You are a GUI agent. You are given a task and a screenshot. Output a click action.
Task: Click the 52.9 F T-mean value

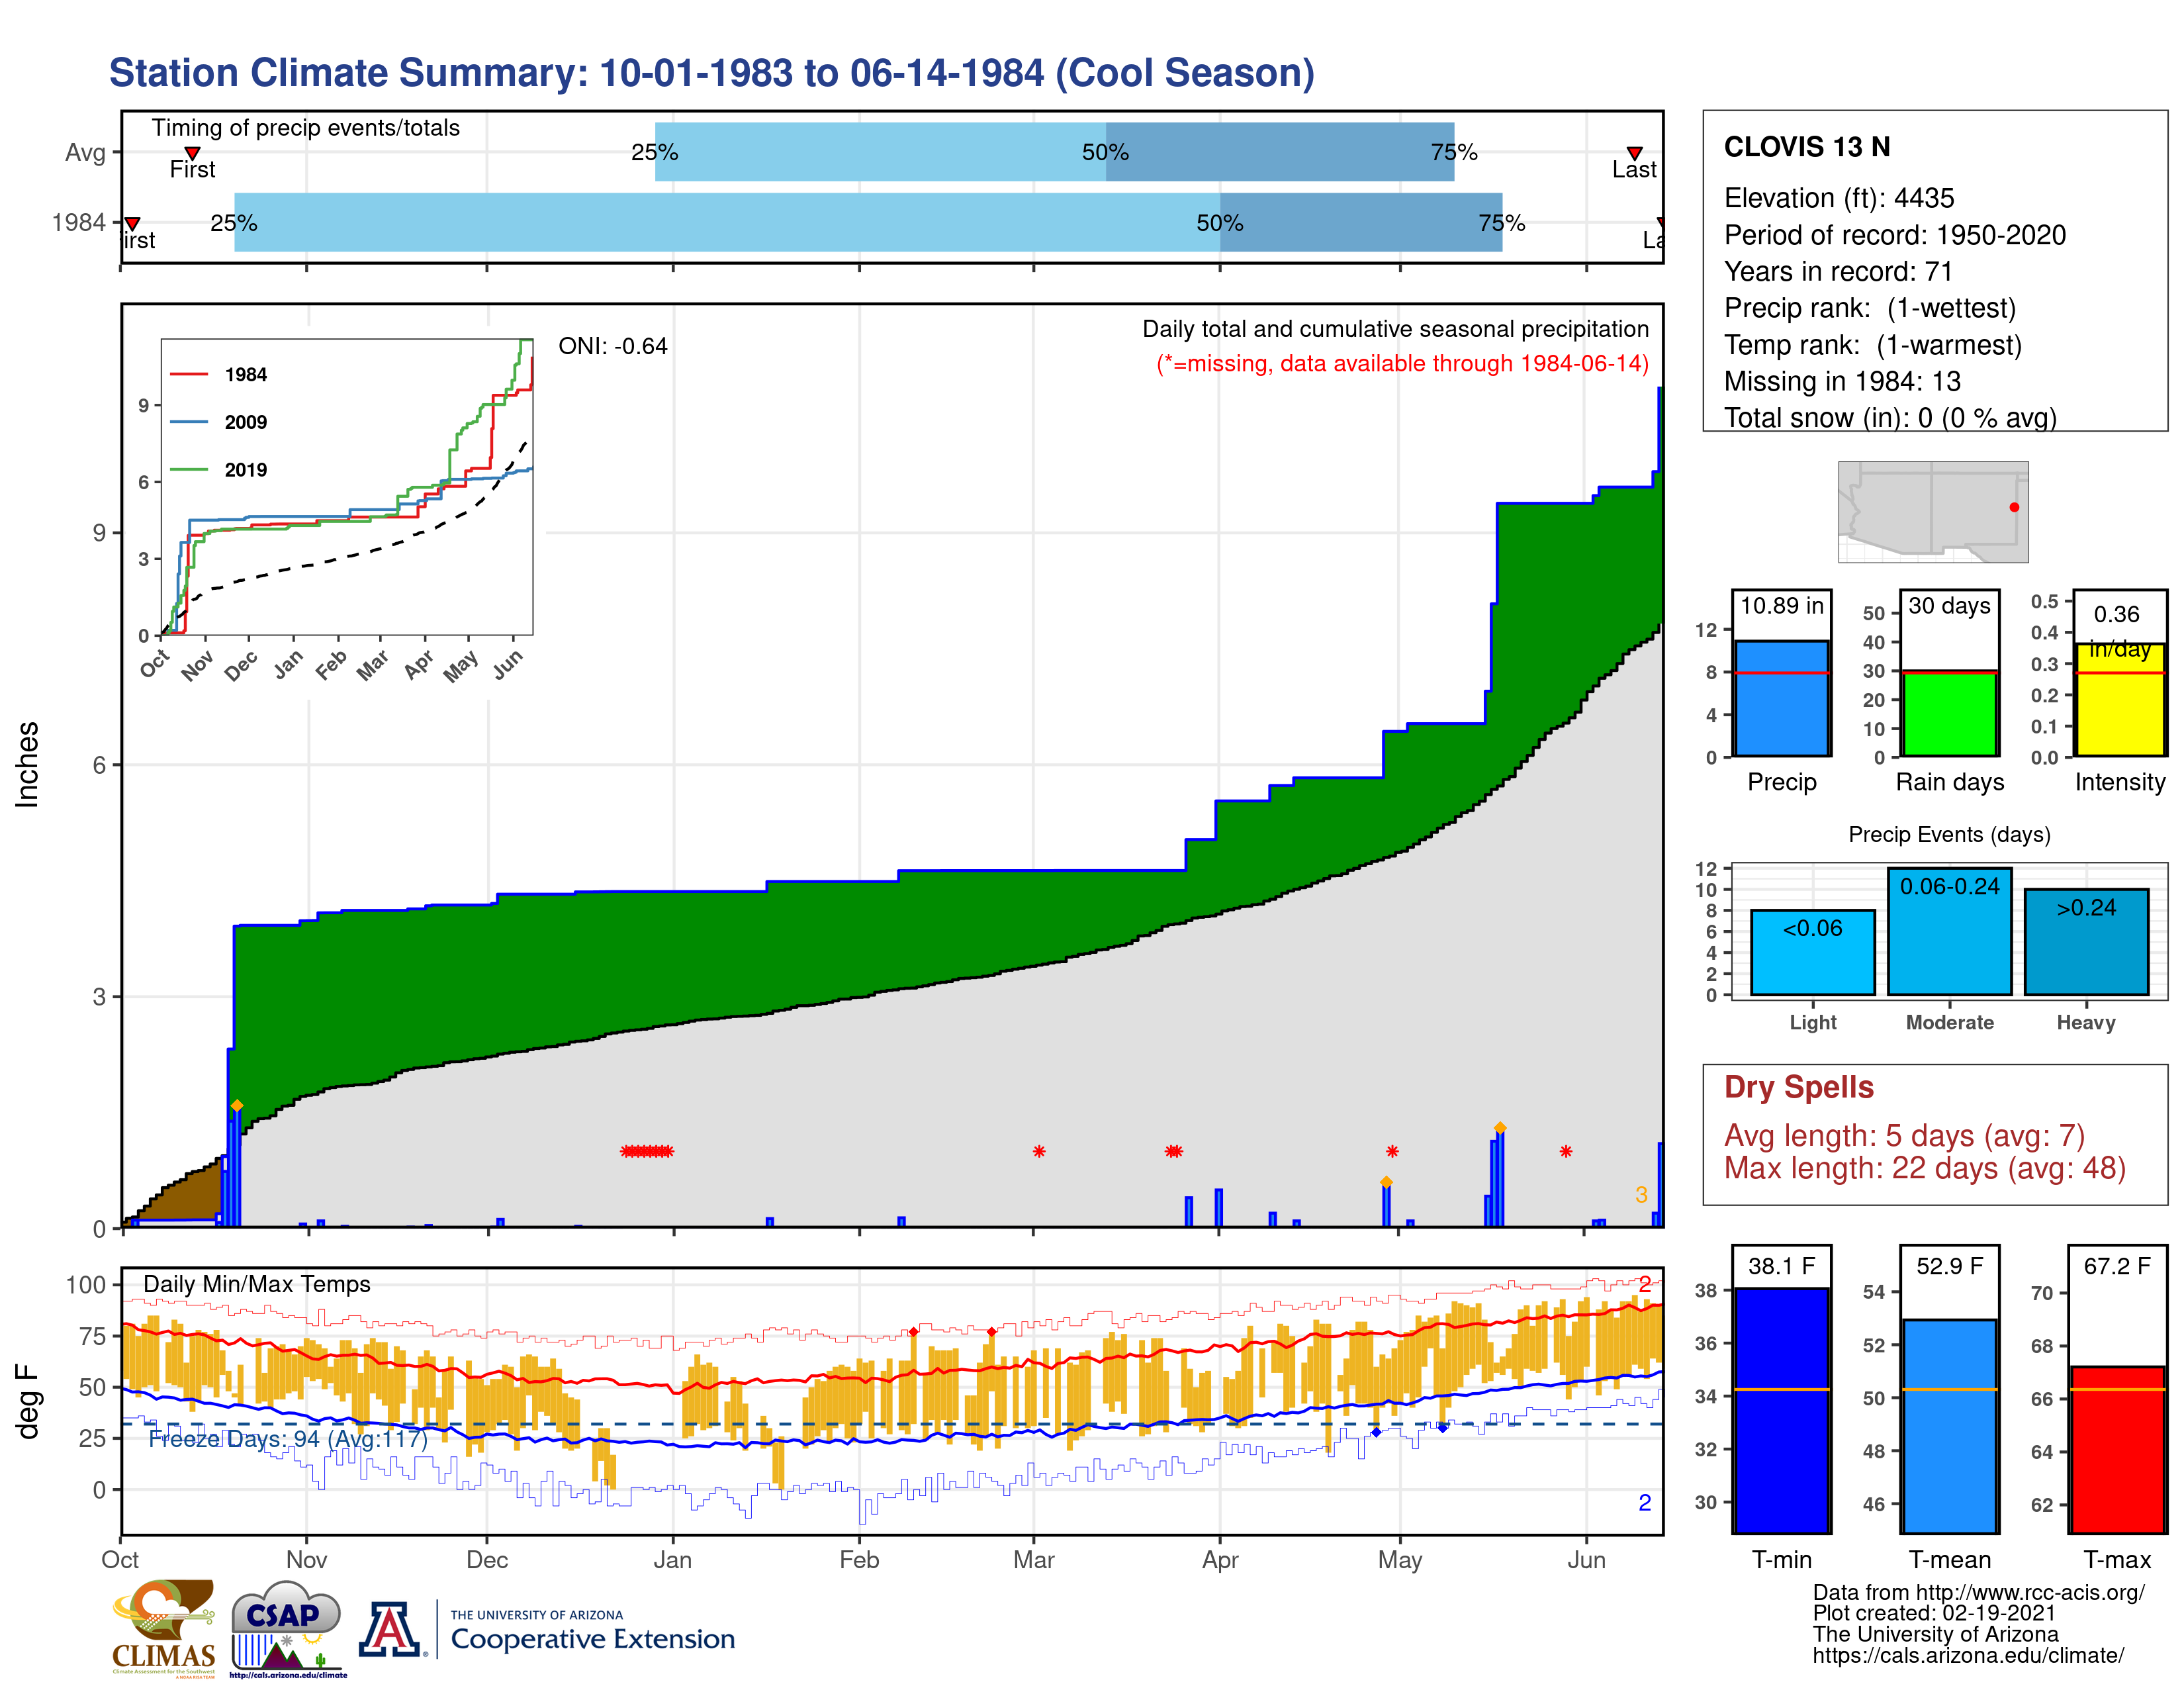(1949, 1266)
